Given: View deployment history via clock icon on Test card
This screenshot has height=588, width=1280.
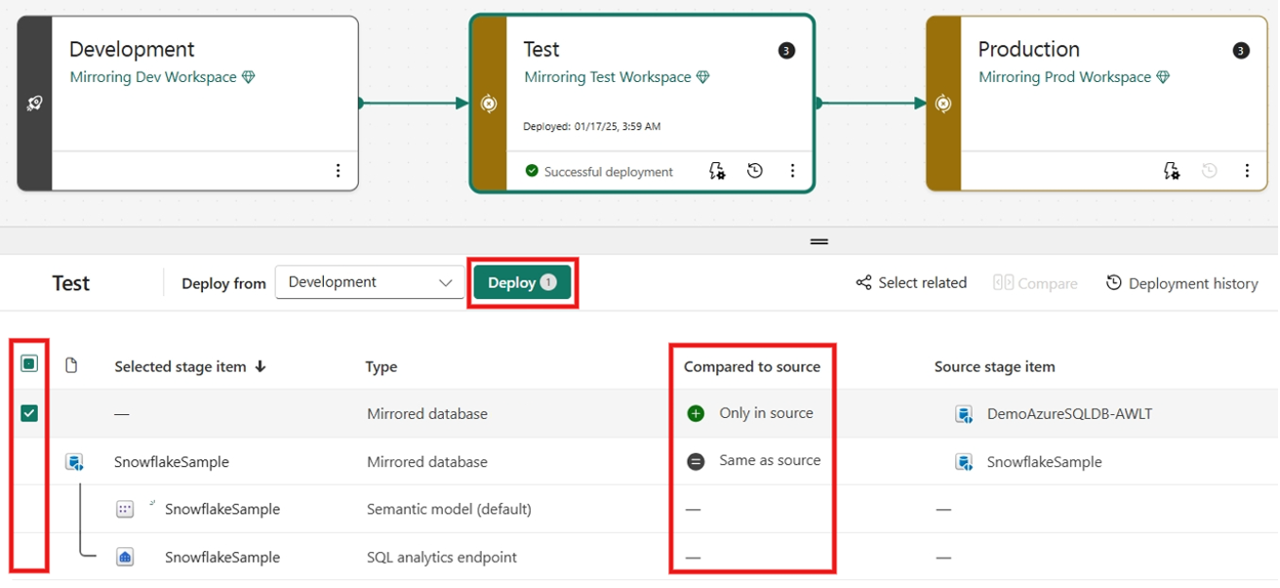Looking at the screenshot, I should 754,170.
